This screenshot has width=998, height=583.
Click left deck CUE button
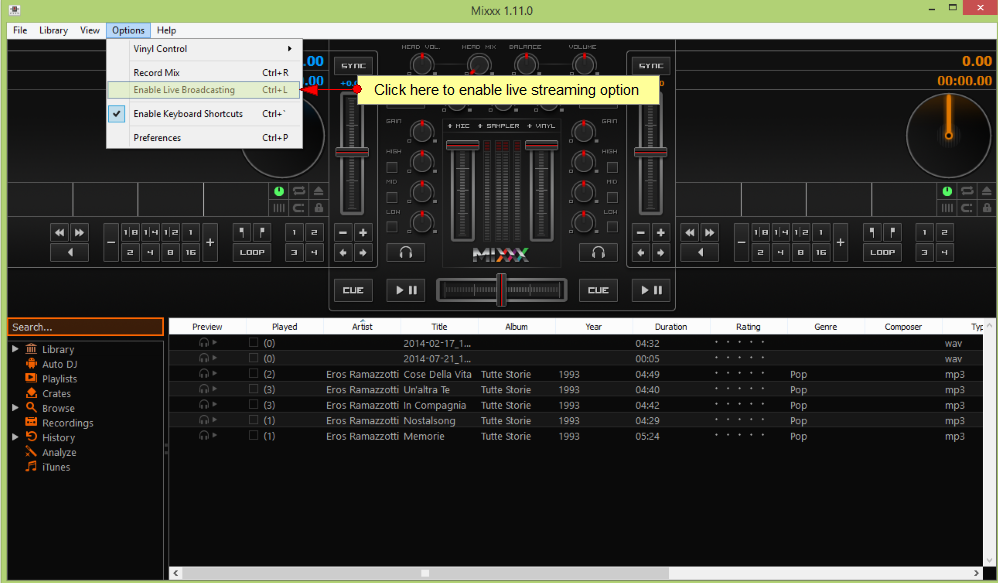click(x=353, y=290)
